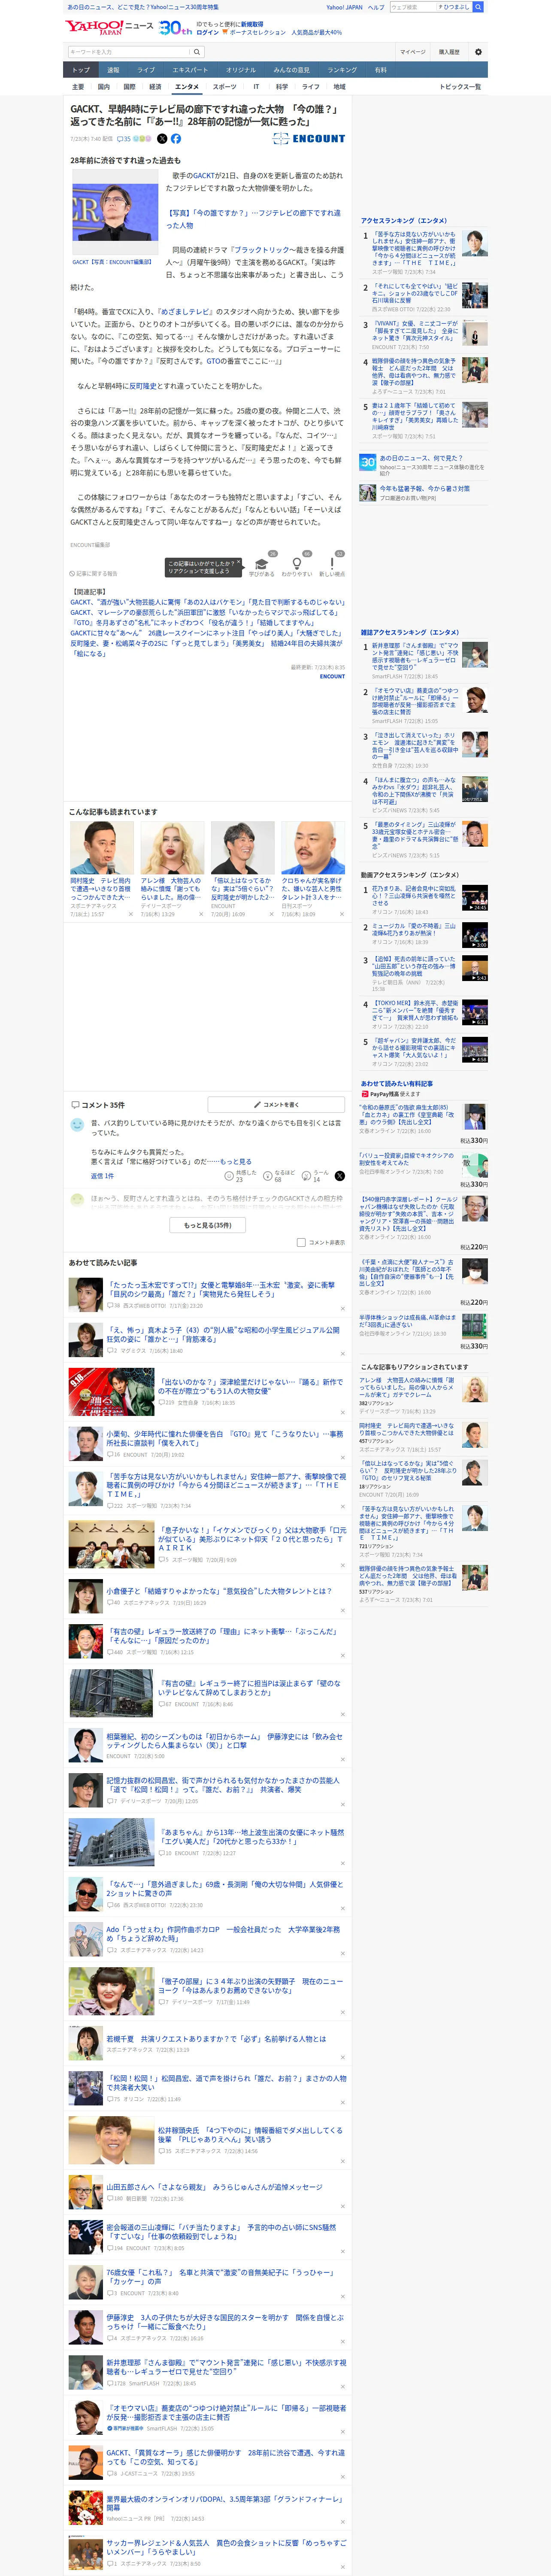This screenshot has height=2576, width=551.
Task: Click the ENCOUNT publisher logo near headline
Action: [309, 139]
